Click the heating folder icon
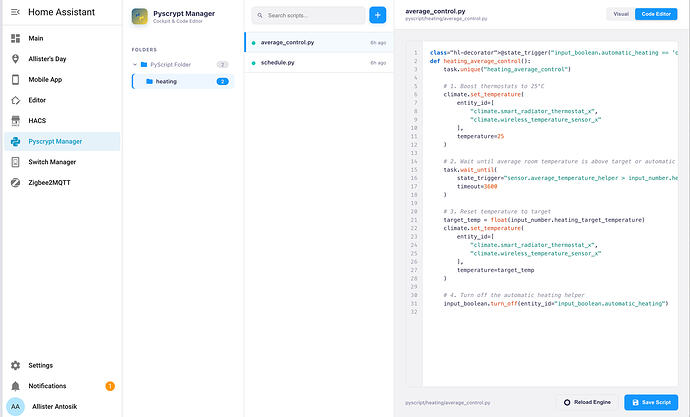The height and width of the screenshot is (417, 690). tap(149, 81)
